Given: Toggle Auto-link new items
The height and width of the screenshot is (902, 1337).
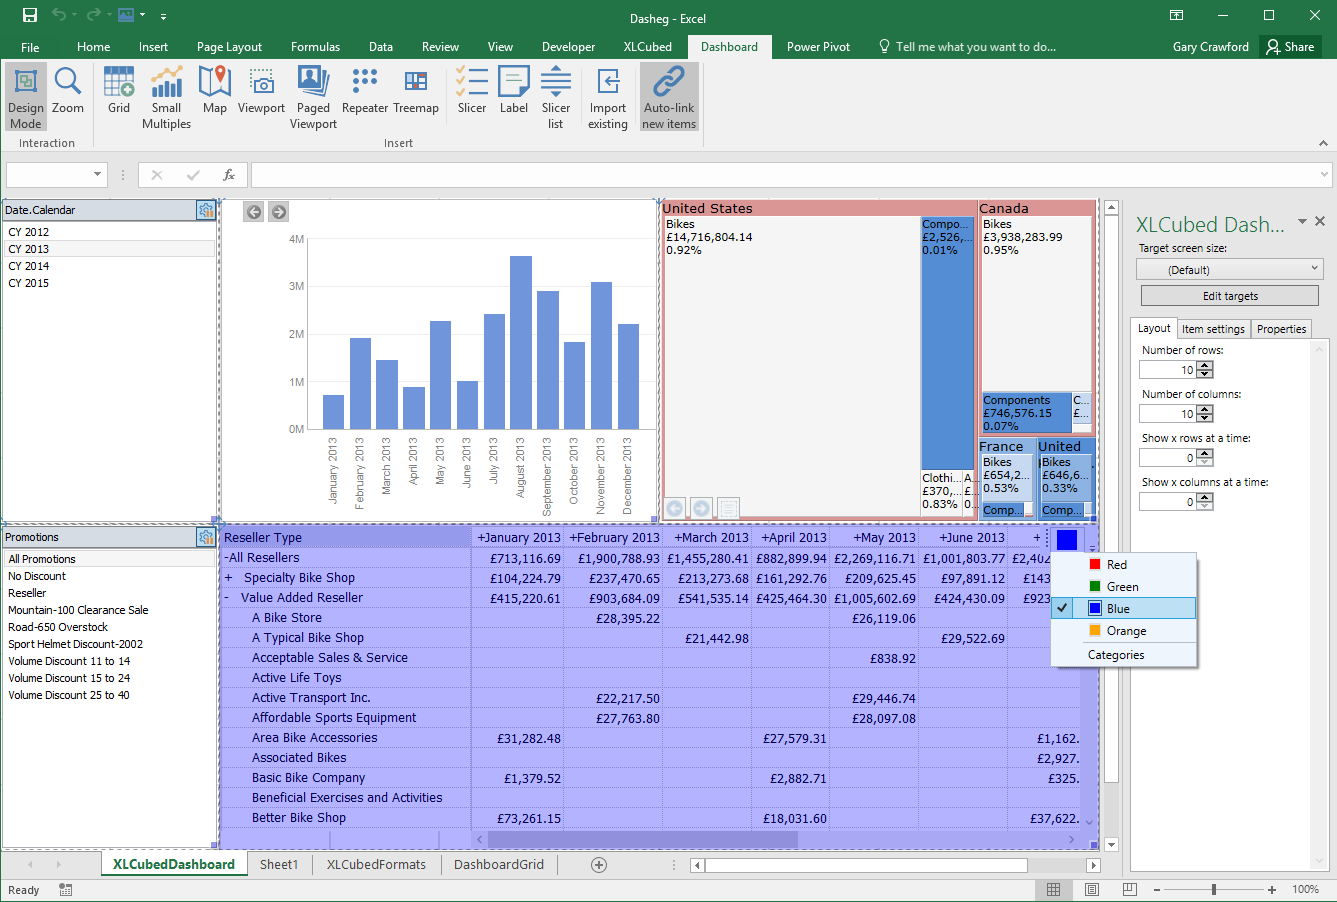Looking at the screenshot, I should pyautogui.click(x=669, y=98).
